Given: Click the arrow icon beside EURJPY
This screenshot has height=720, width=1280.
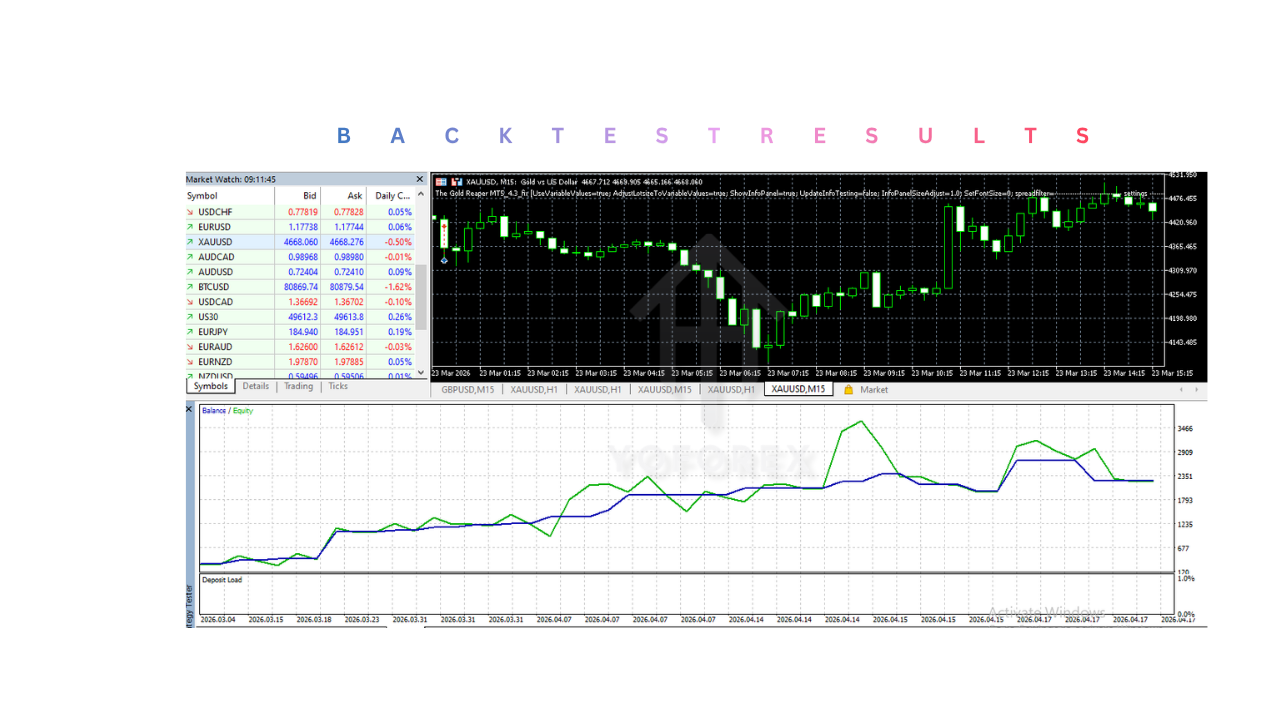Looking at the screenshot, I should point(190,332).
